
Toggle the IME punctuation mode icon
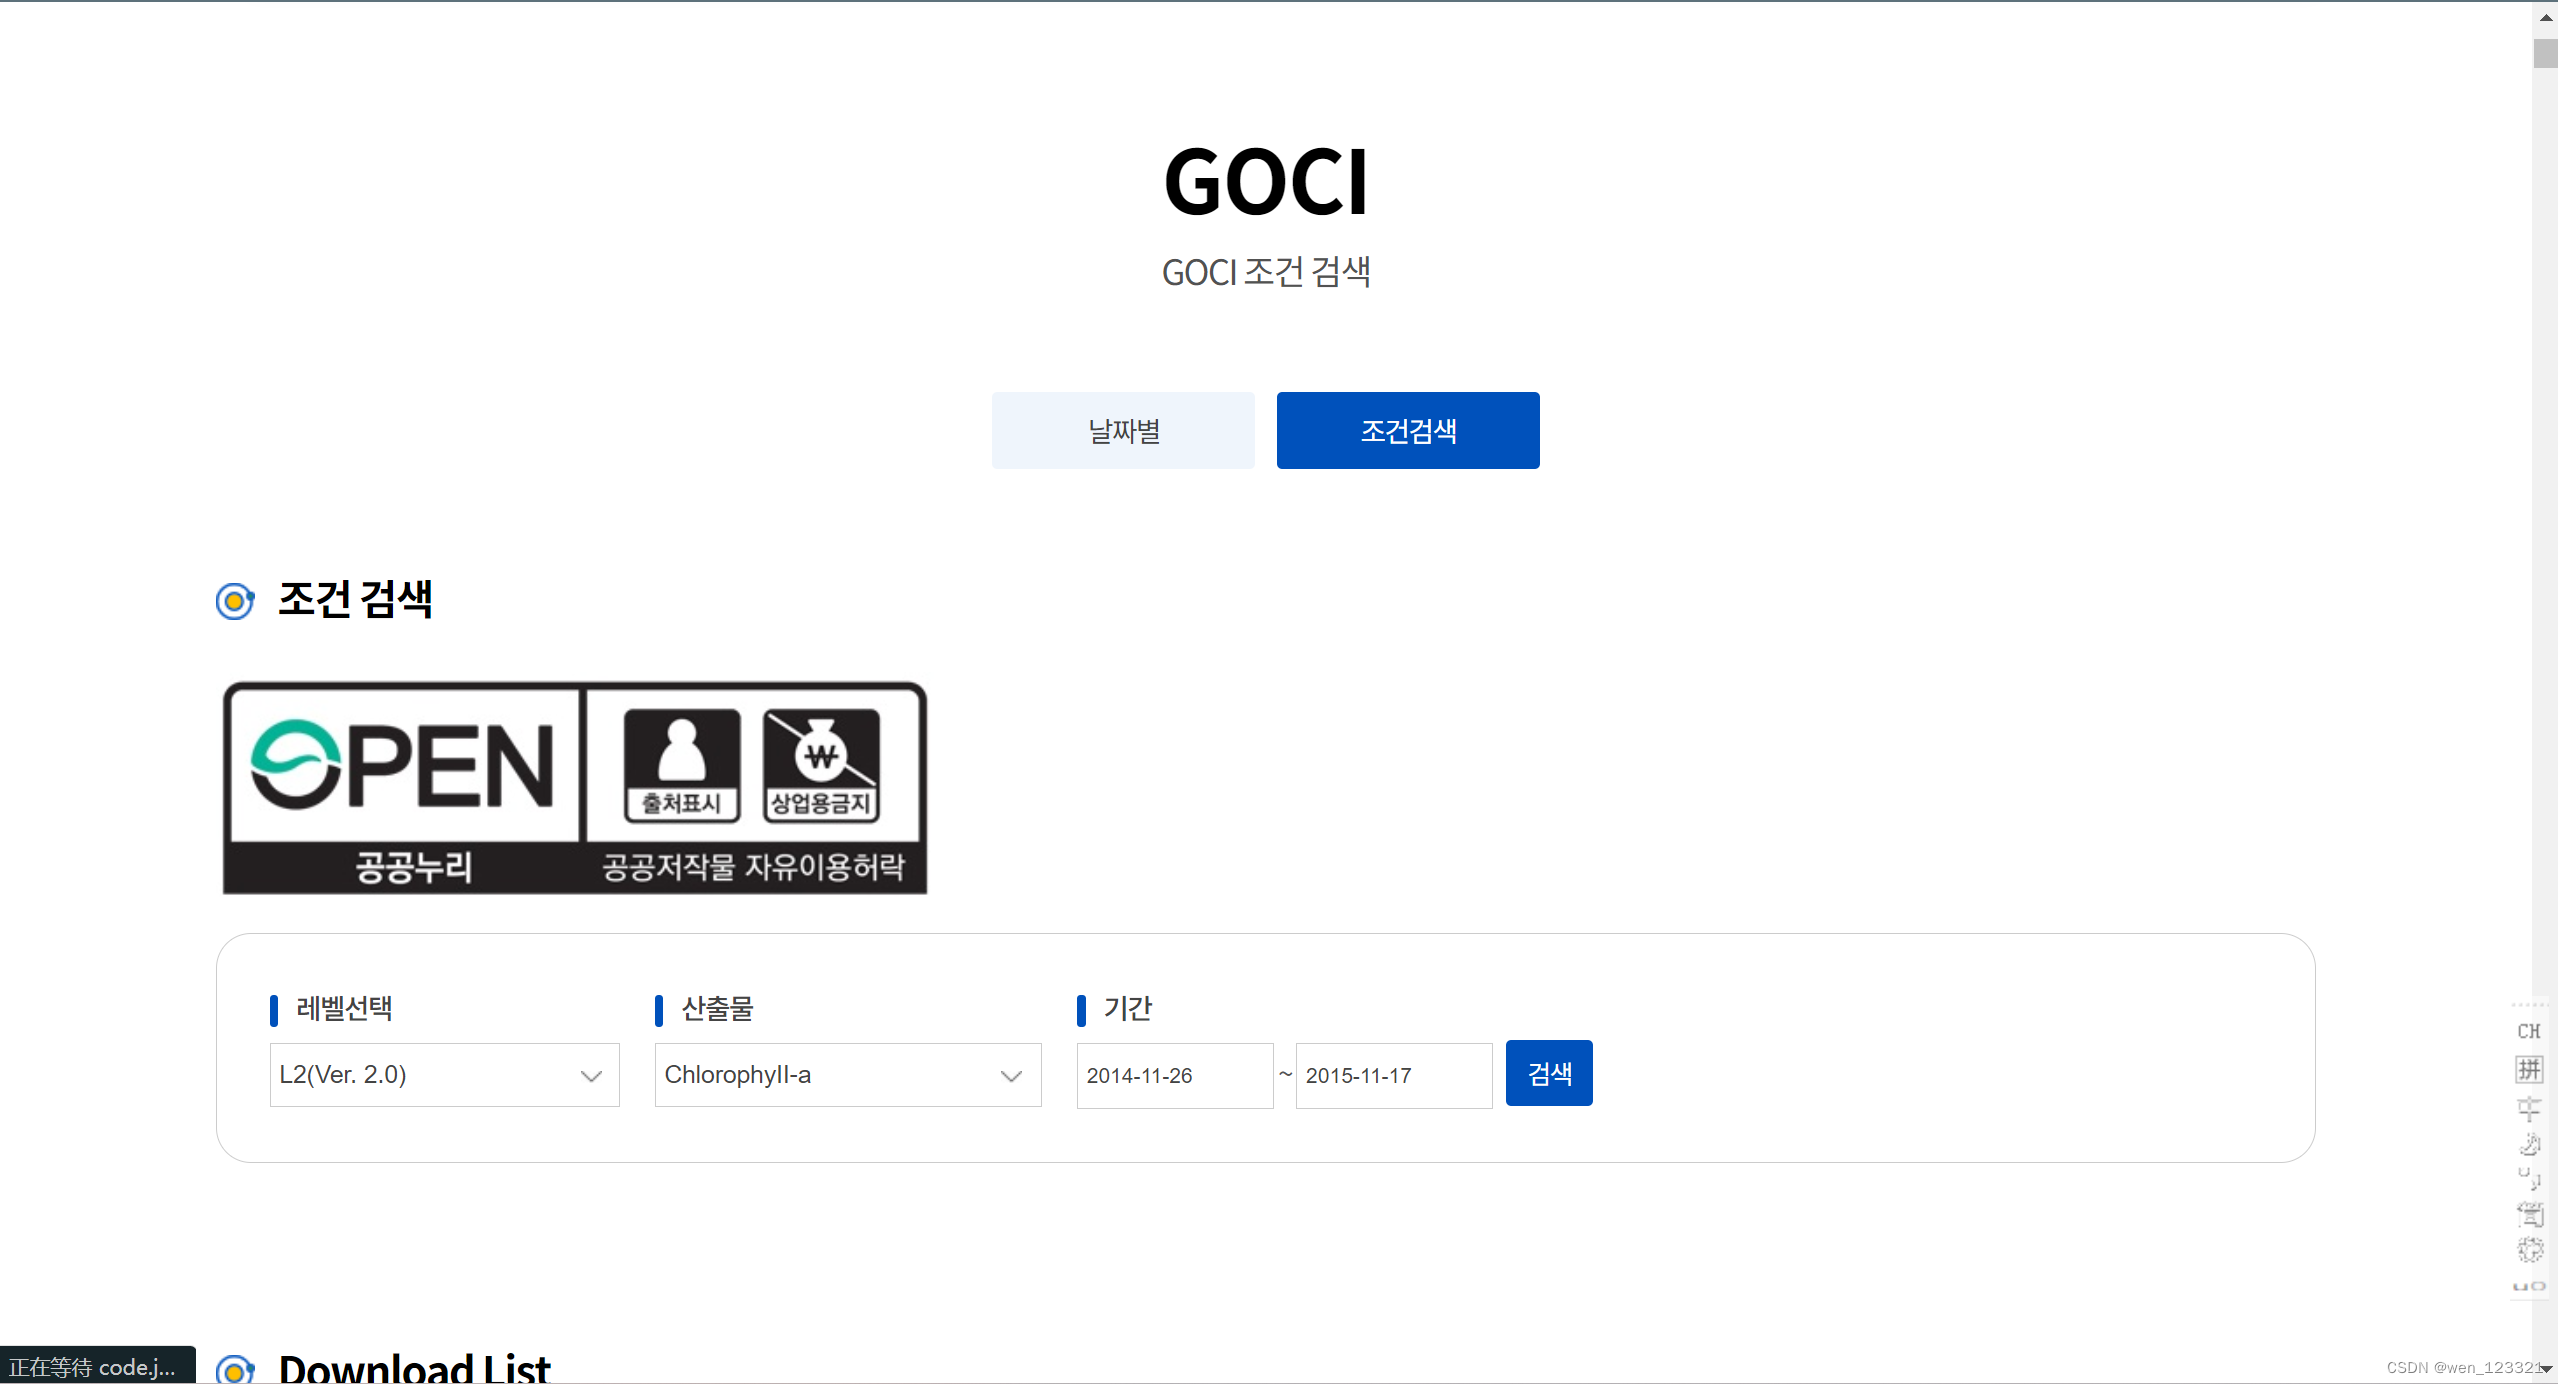coord(2529,1179)
